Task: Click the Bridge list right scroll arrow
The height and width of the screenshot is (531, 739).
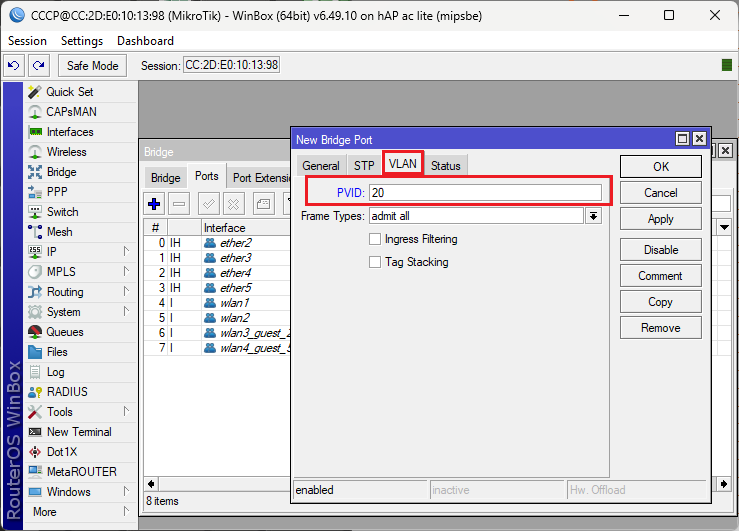Action: 724,483
